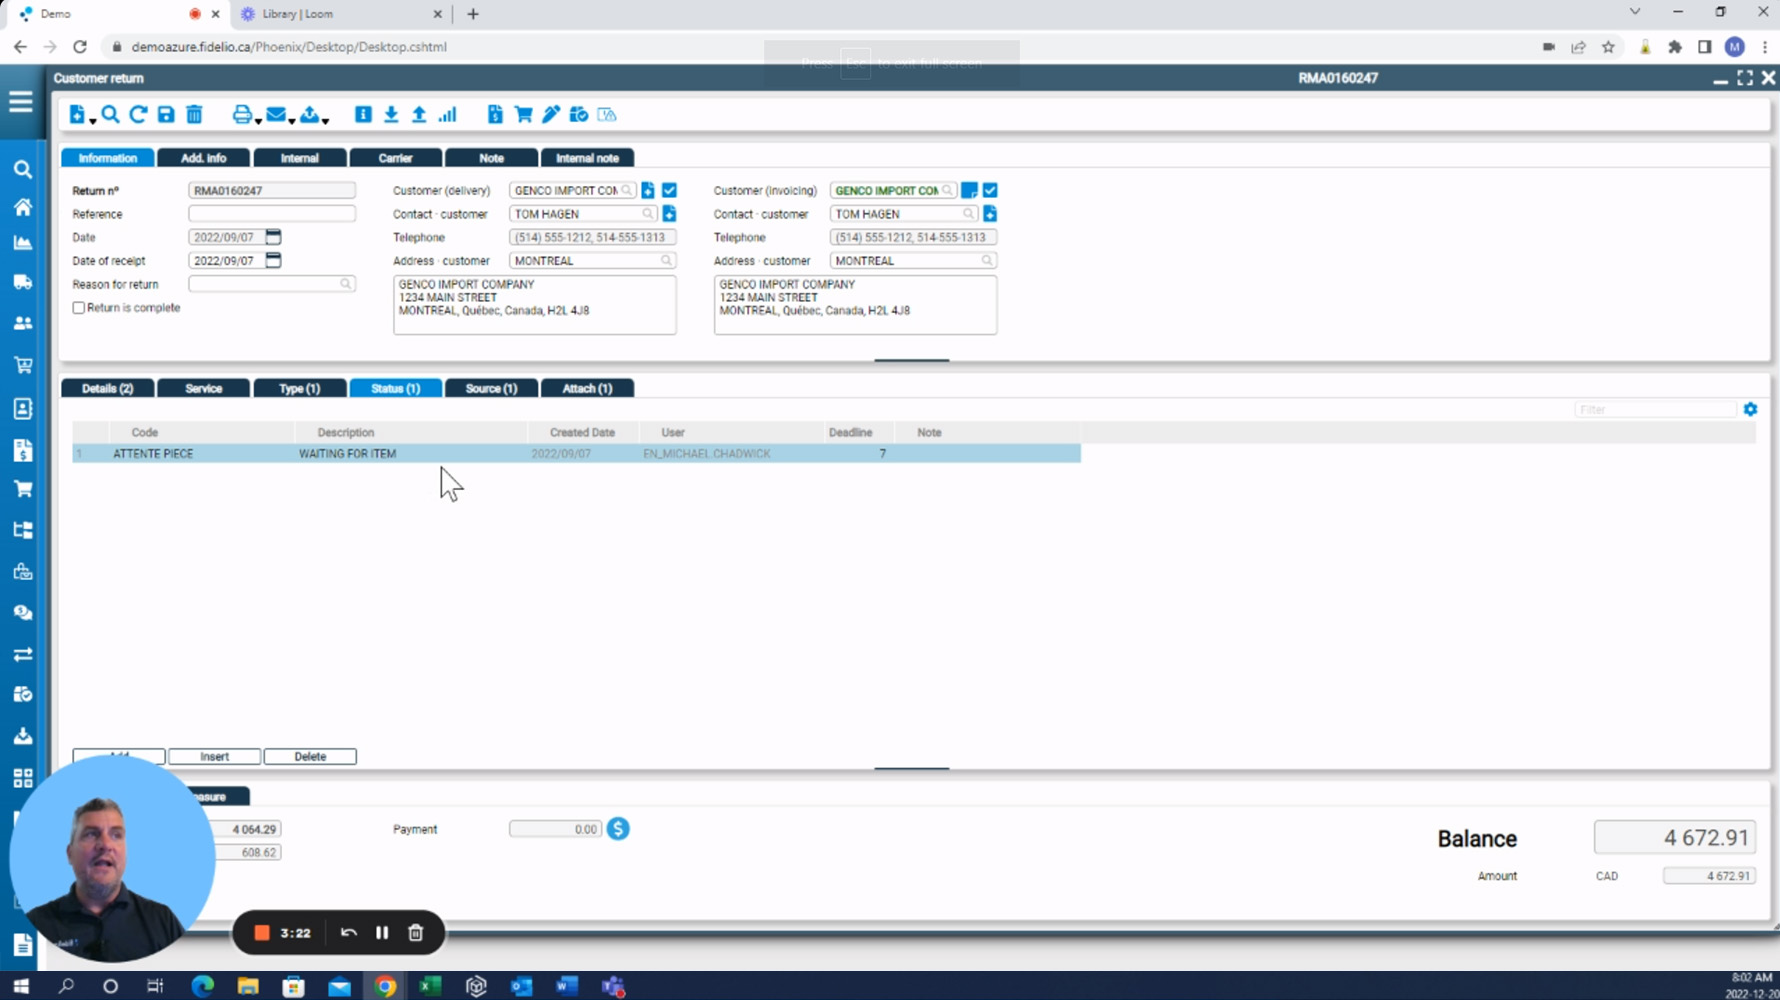Expand the email options dropdown arrow

click(x=291, y=120)
